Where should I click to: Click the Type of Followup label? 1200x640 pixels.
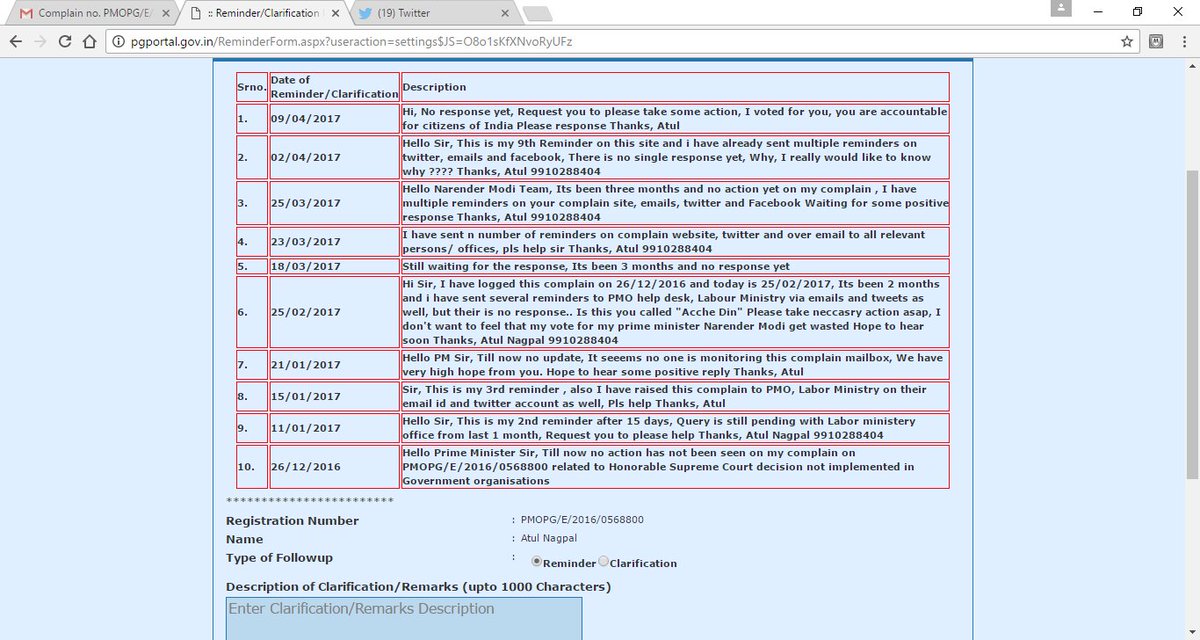(x=279, y=558)
